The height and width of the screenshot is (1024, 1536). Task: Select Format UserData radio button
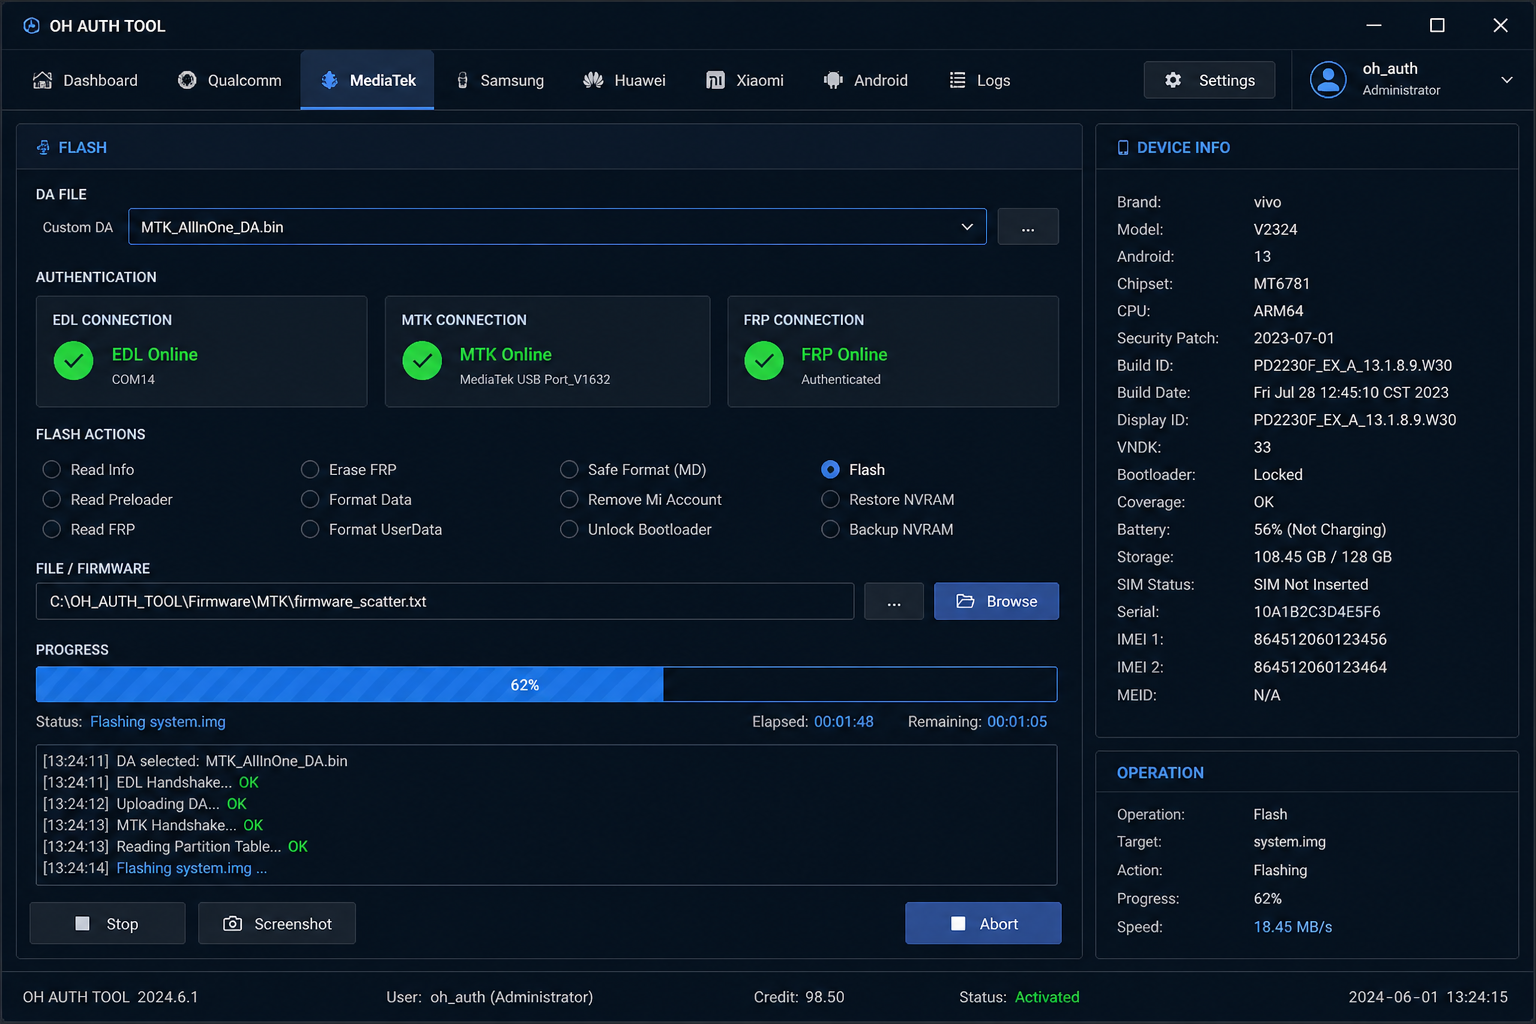310,530
